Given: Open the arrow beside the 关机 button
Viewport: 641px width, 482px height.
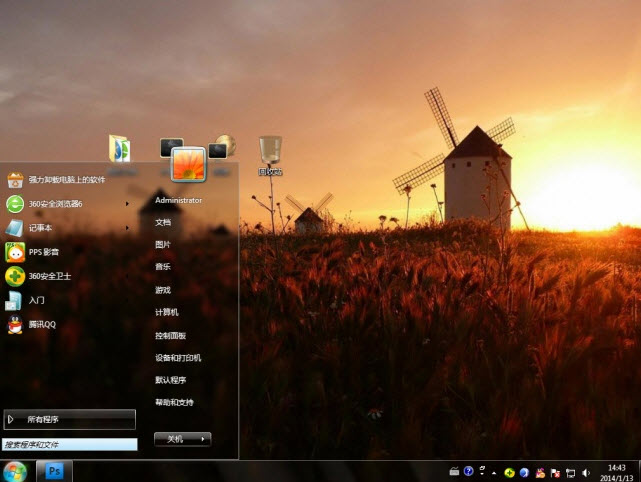Looking at the screenshot, I should pos(203,438).
